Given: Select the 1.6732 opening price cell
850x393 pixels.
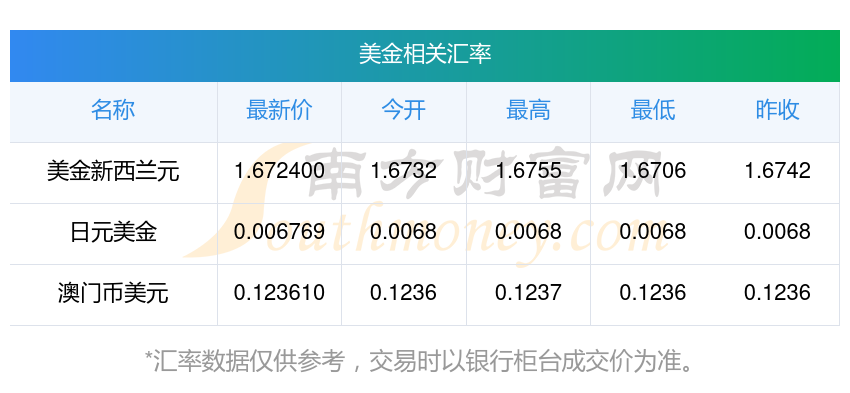Looking at the screenshot, I should click(403, 171).
